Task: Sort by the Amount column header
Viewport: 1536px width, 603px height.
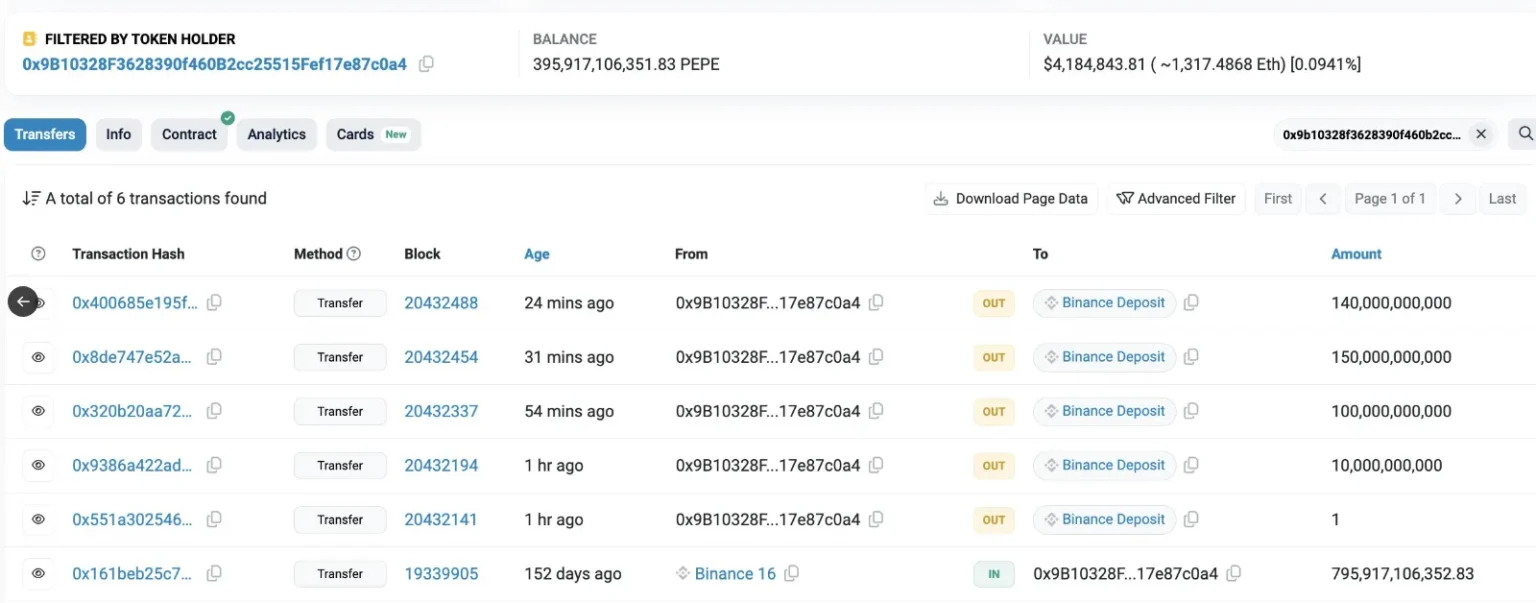Action: [x=1356, y=254]
